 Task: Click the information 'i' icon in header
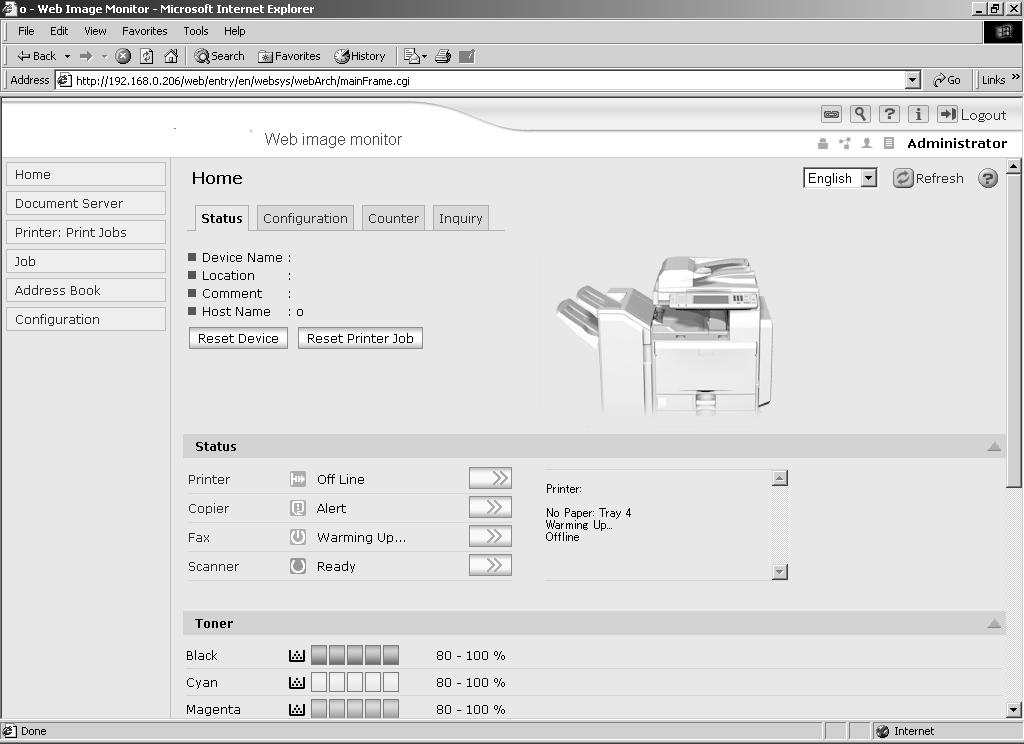pos(918,114)
